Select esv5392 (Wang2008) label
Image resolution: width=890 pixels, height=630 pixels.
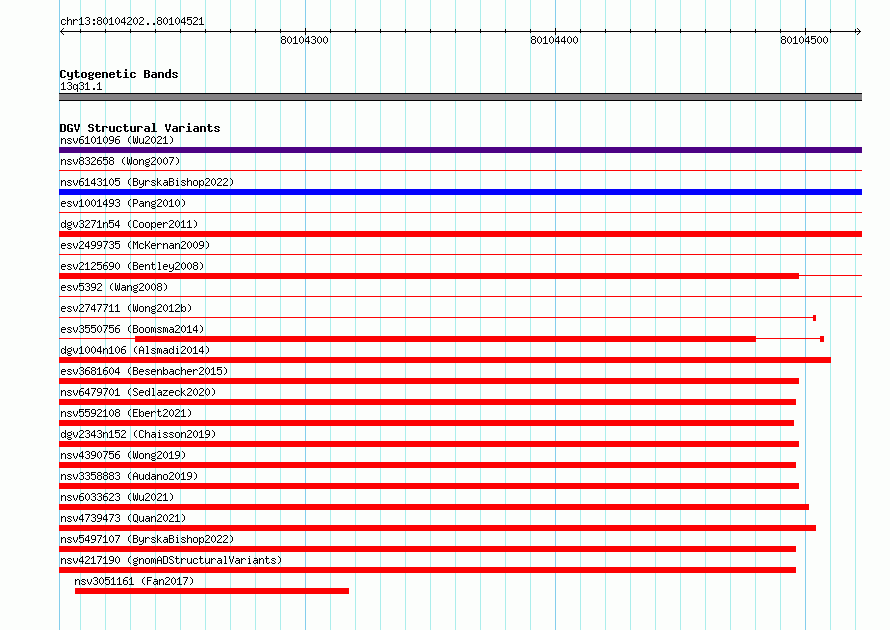pyautogui.click(x=114, y=287)
